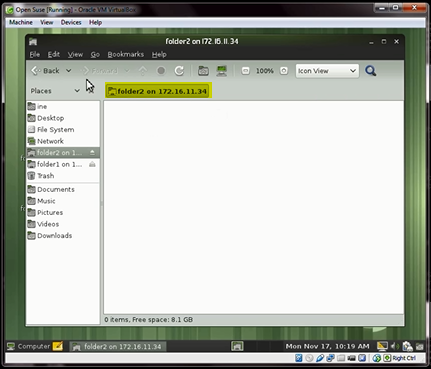Open Trash from the sidebar
This screenshot has width=431, height=369.
coord(63,176)
